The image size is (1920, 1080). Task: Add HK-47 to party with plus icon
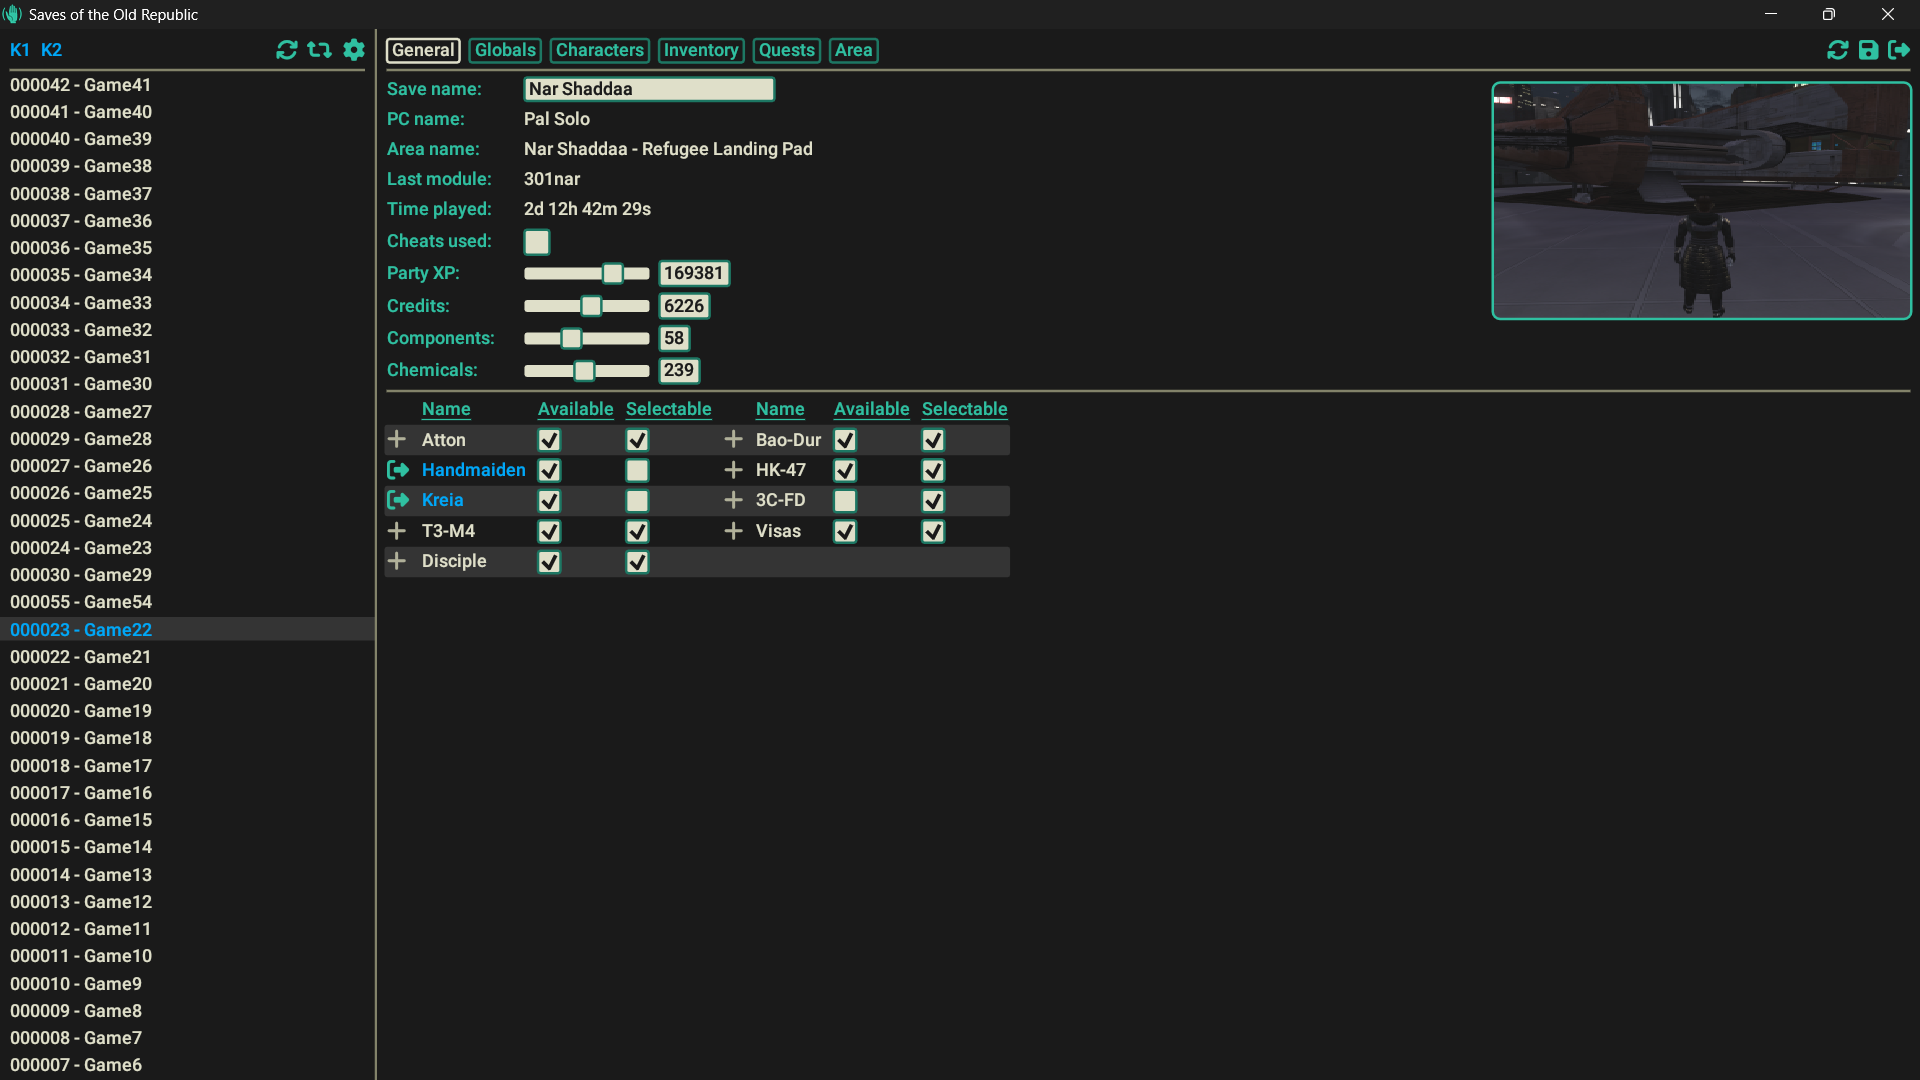pos(733,470)
